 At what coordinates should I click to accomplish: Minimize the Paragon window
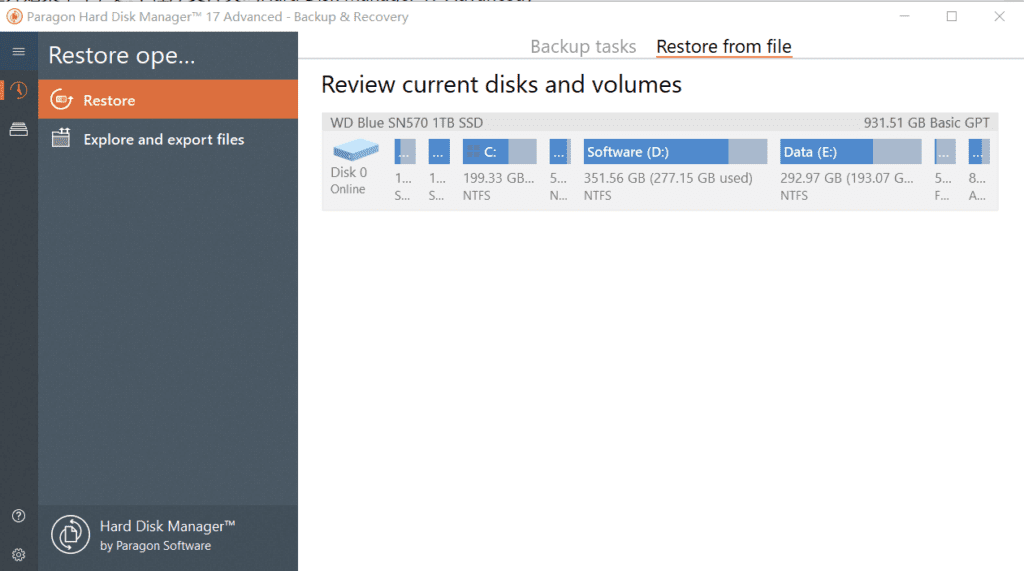point(904,16)
